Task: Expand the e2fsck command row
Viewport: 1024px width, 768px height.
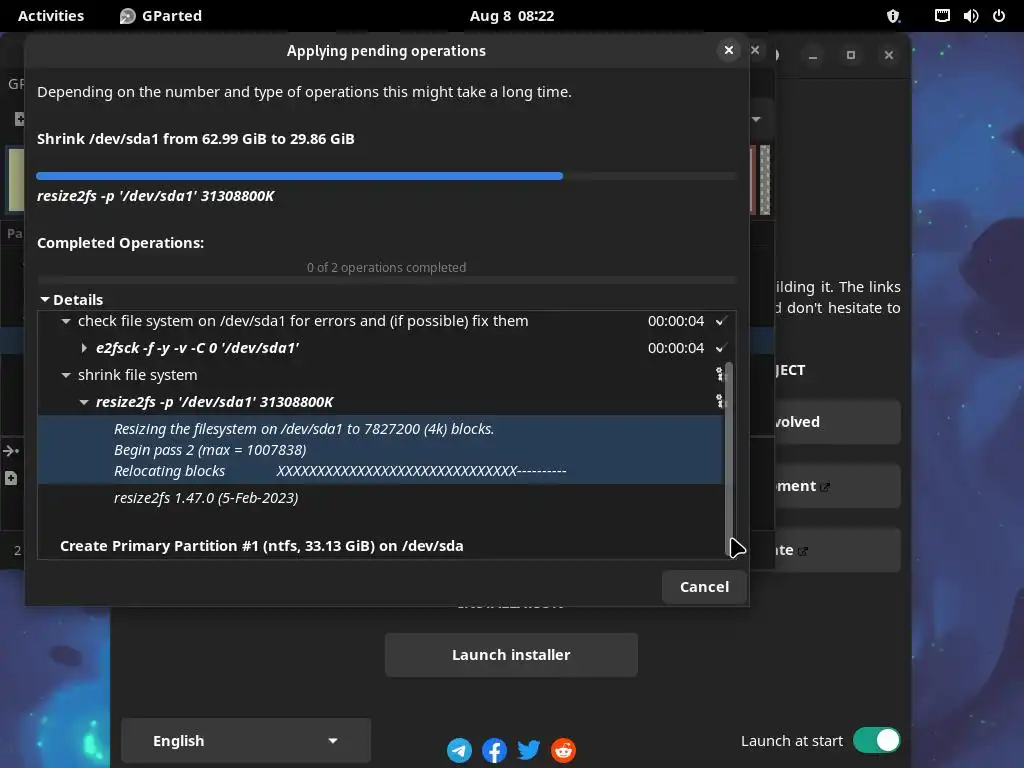Action: (x=84, y=348)
